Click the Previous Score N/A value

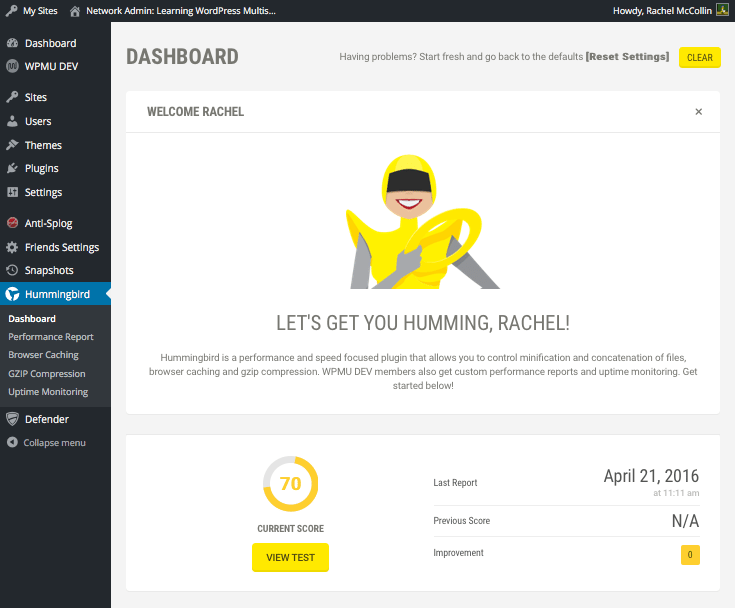pos(685,521)
